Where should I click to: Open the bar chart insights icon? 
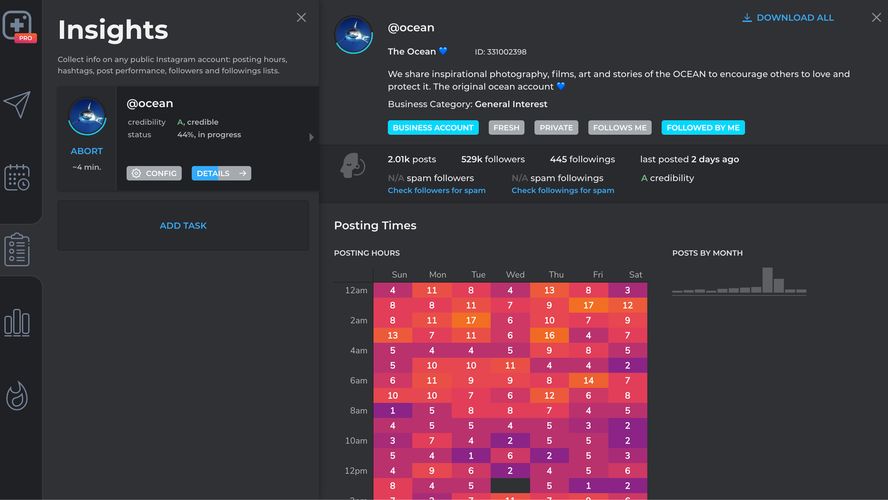click(17, 322)
